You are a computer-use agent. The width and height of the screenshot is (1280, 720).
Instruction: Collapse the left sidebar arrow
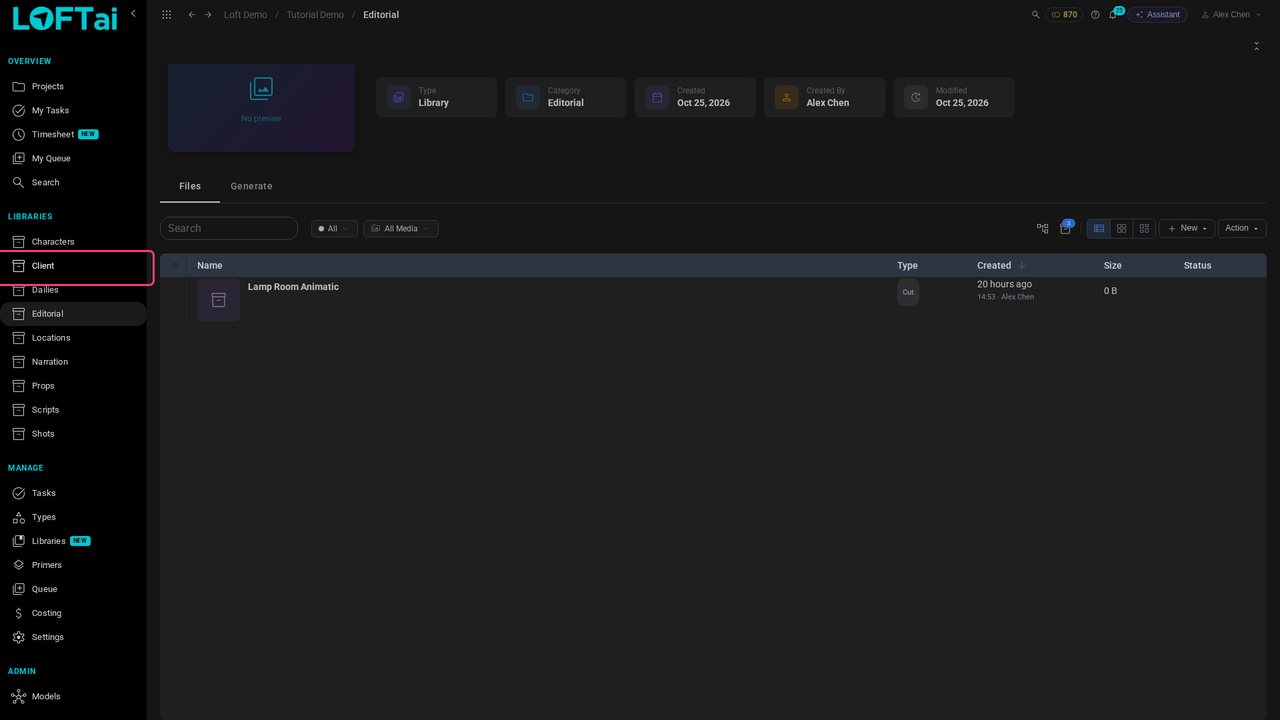[x=133, y=14]
